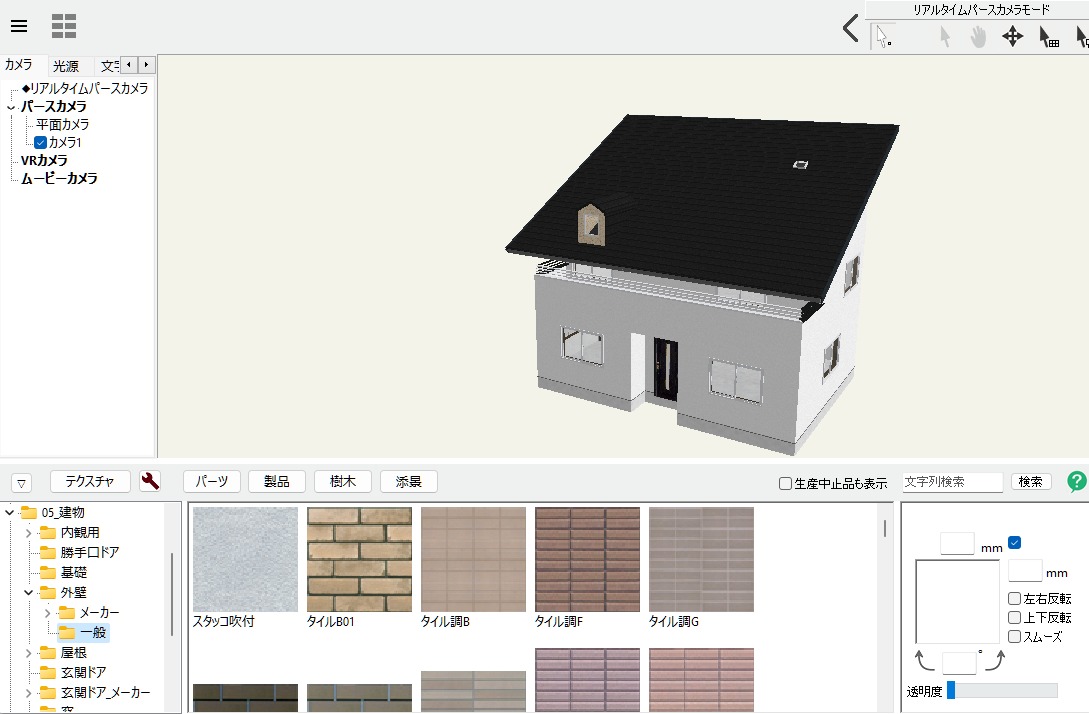The width and height of the screenshot is (1089, 714).
Task: Toggle the 左右反転 checkbox
Action: (x=1015, y=599)
